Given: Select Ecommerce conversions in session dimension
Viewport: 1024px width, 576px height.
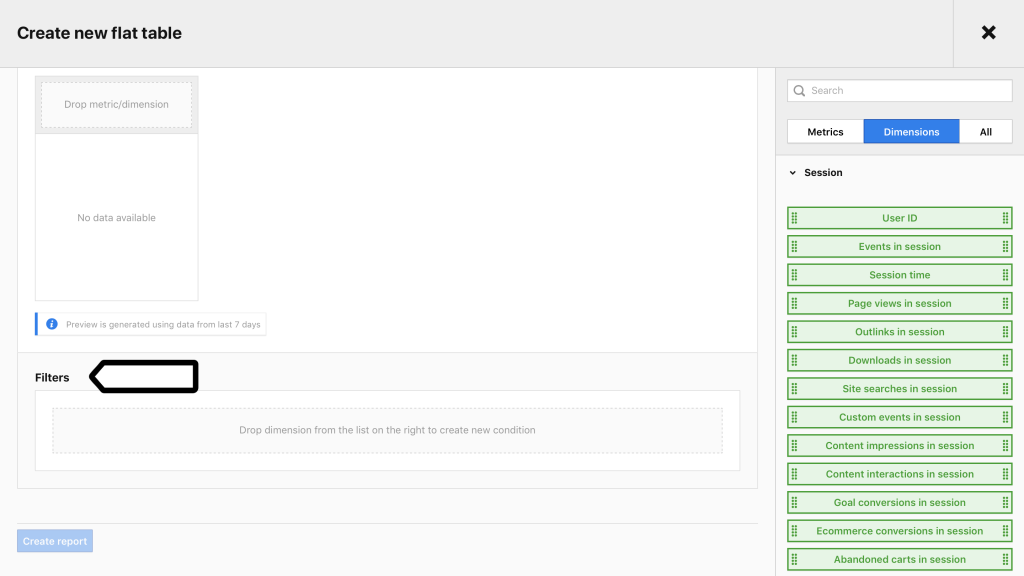Looking at the screenshot, I should coord(899,531).
